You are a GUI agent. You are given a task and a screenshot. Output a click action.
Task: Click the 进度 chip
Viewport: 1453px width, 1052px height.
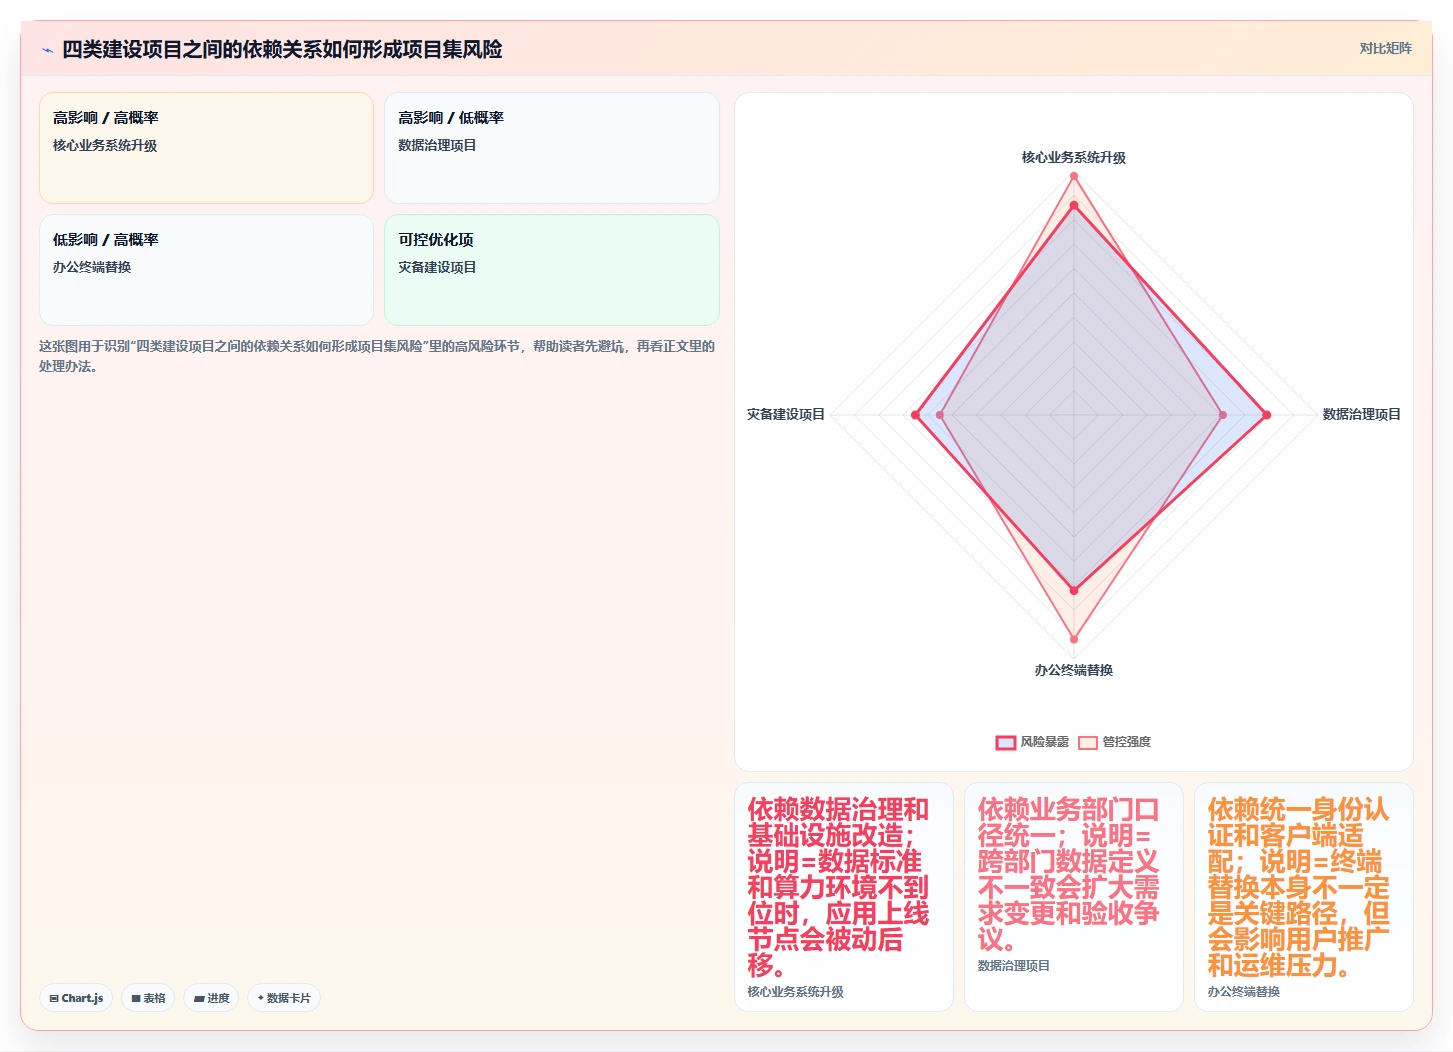click(211, 998)
